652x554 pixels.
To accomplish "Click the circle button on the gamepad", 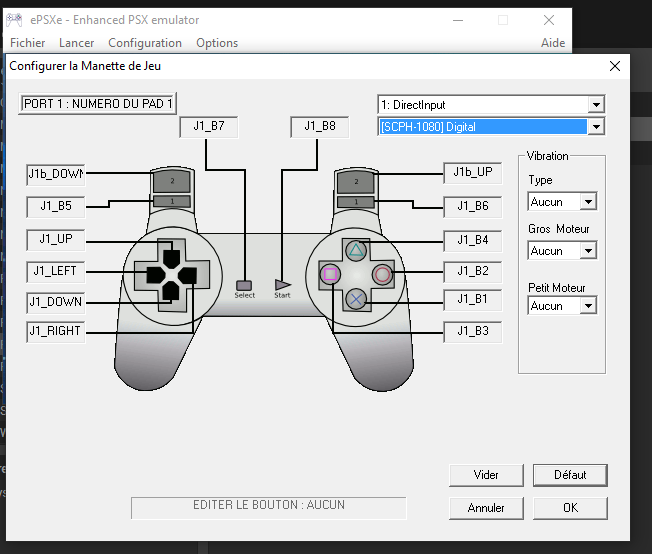I will pyautogui.click(x=382, y=275).
